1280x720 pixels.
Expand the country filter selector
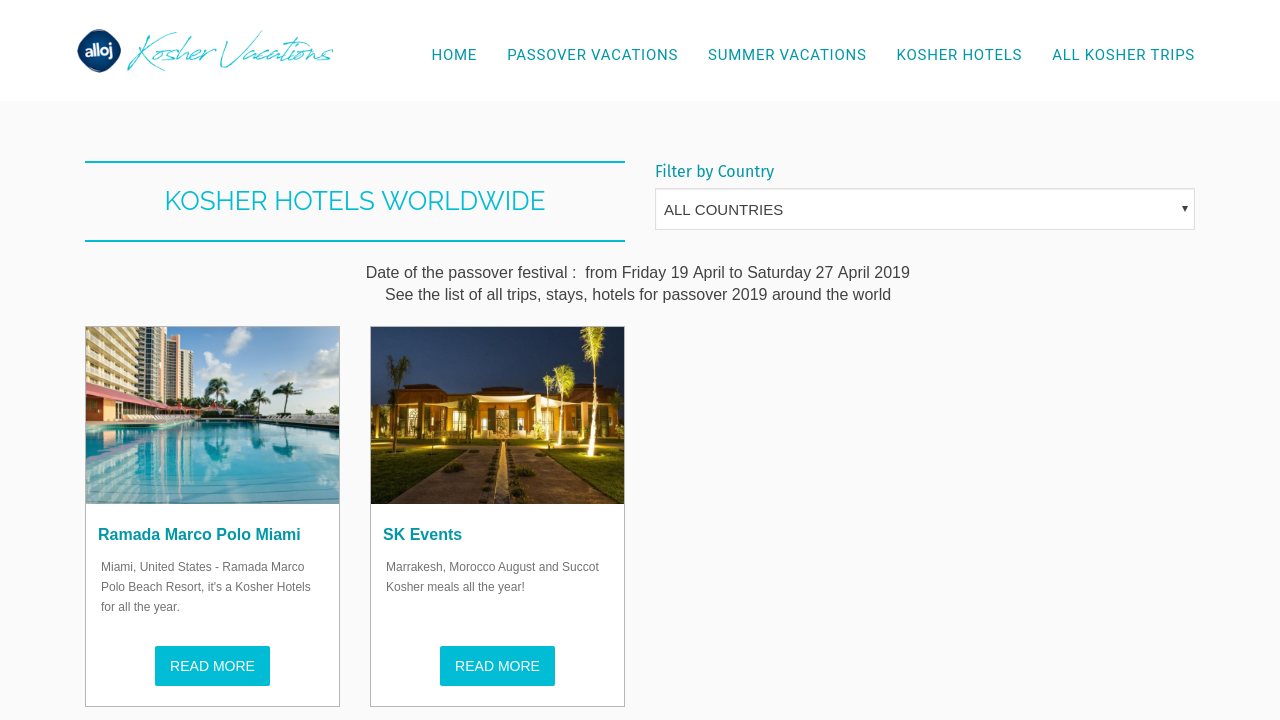point(924,209)
